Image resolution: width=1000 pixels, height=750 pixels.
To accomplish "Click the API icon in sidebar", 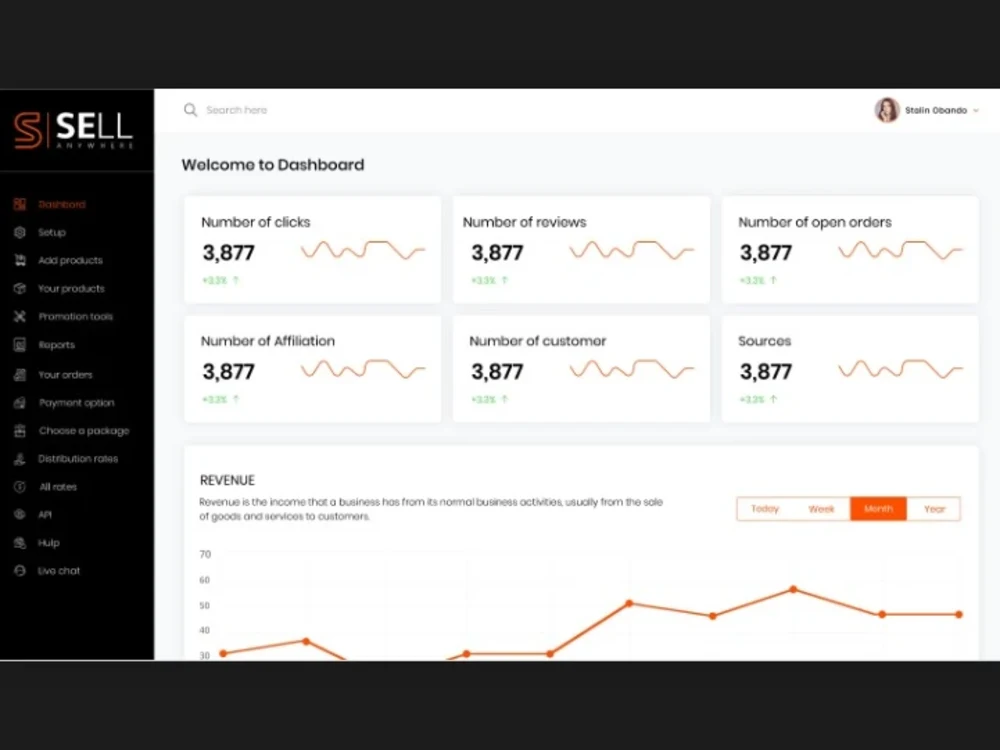I will tap(20, 514).
